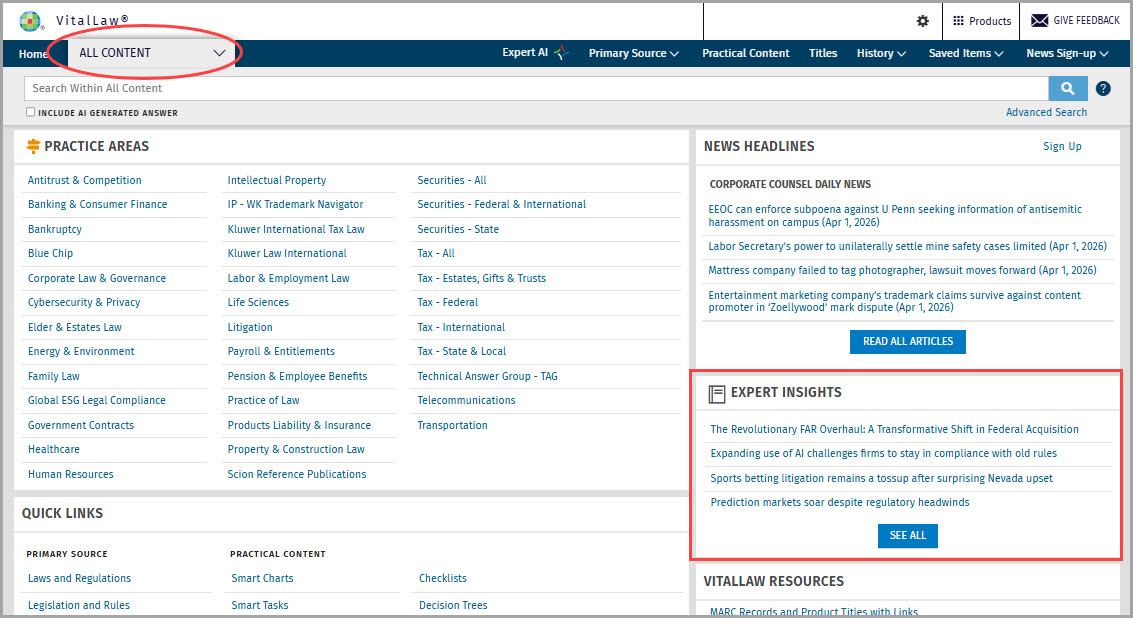Open Prediction markets soar insight

840,502
